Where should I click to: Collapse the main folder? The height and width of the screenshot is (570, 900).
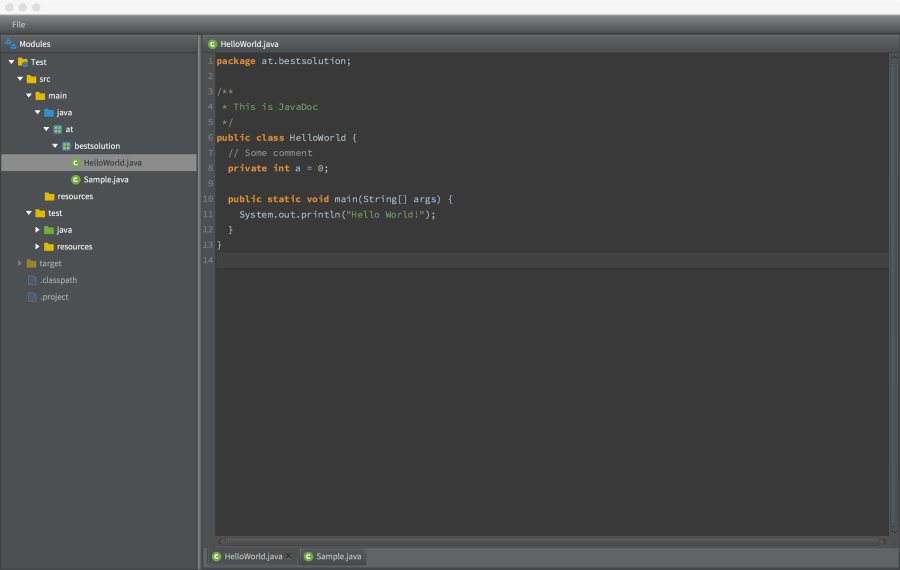pos(29,95)
